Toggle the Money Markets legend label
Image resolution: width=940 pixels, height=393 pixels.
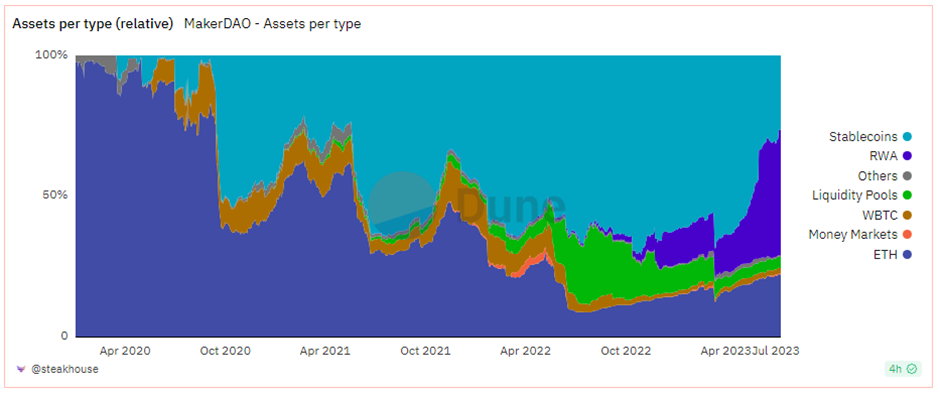pos(853,235)
